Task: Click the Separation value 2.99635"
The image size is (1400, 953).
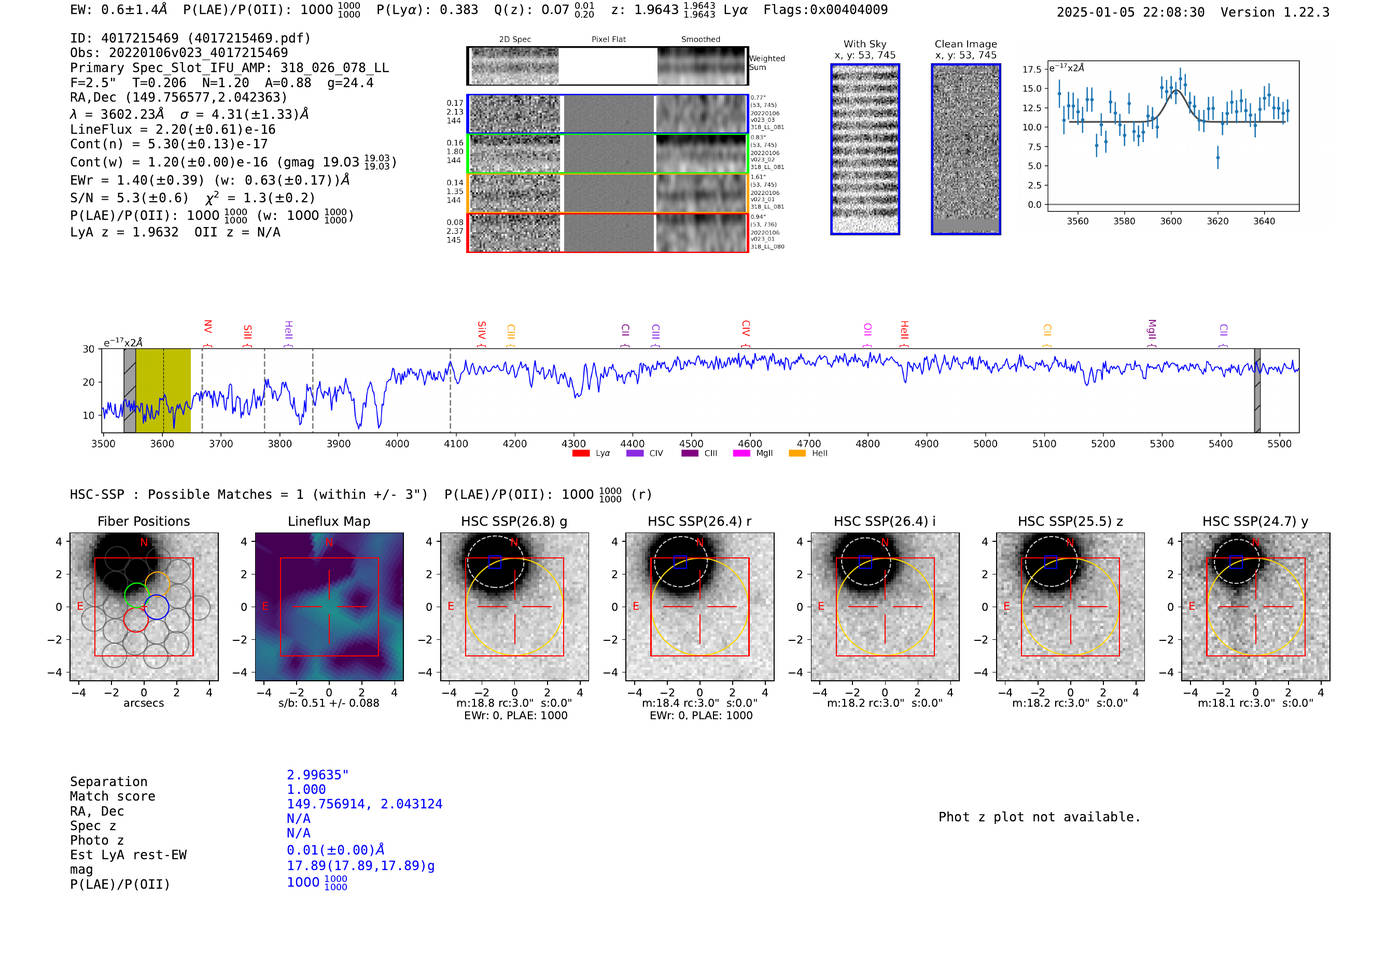Action: tap(318, 775)
